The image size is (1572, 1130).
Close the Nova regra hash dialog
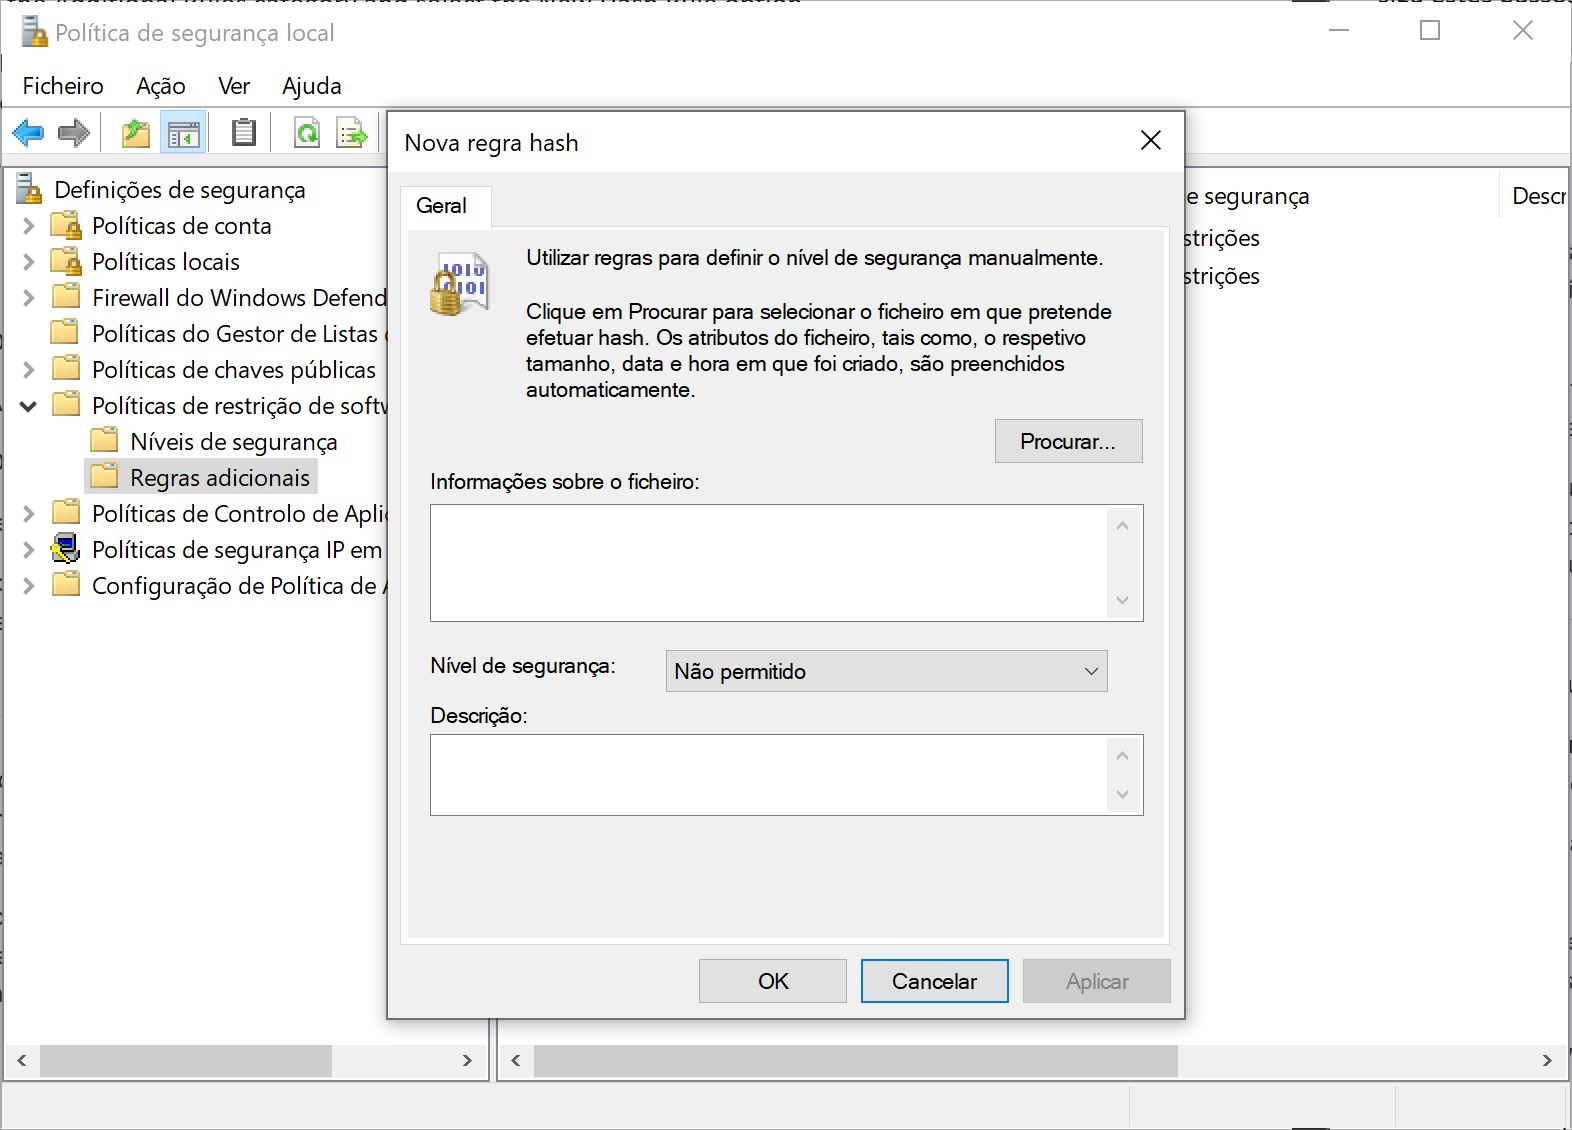pyautogui.click(x=1151, y=141)
